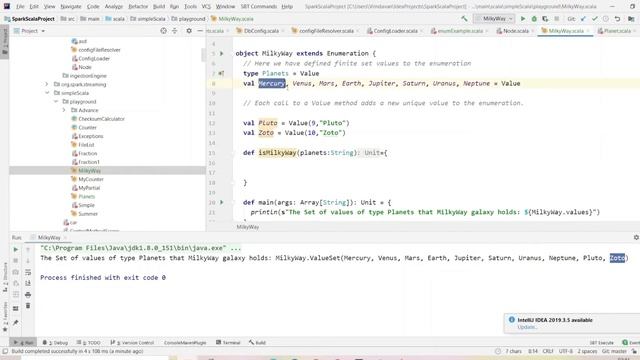Click the run gutter arrow beside def main
This screenshot has width=640, height=360.
(222, 202)
